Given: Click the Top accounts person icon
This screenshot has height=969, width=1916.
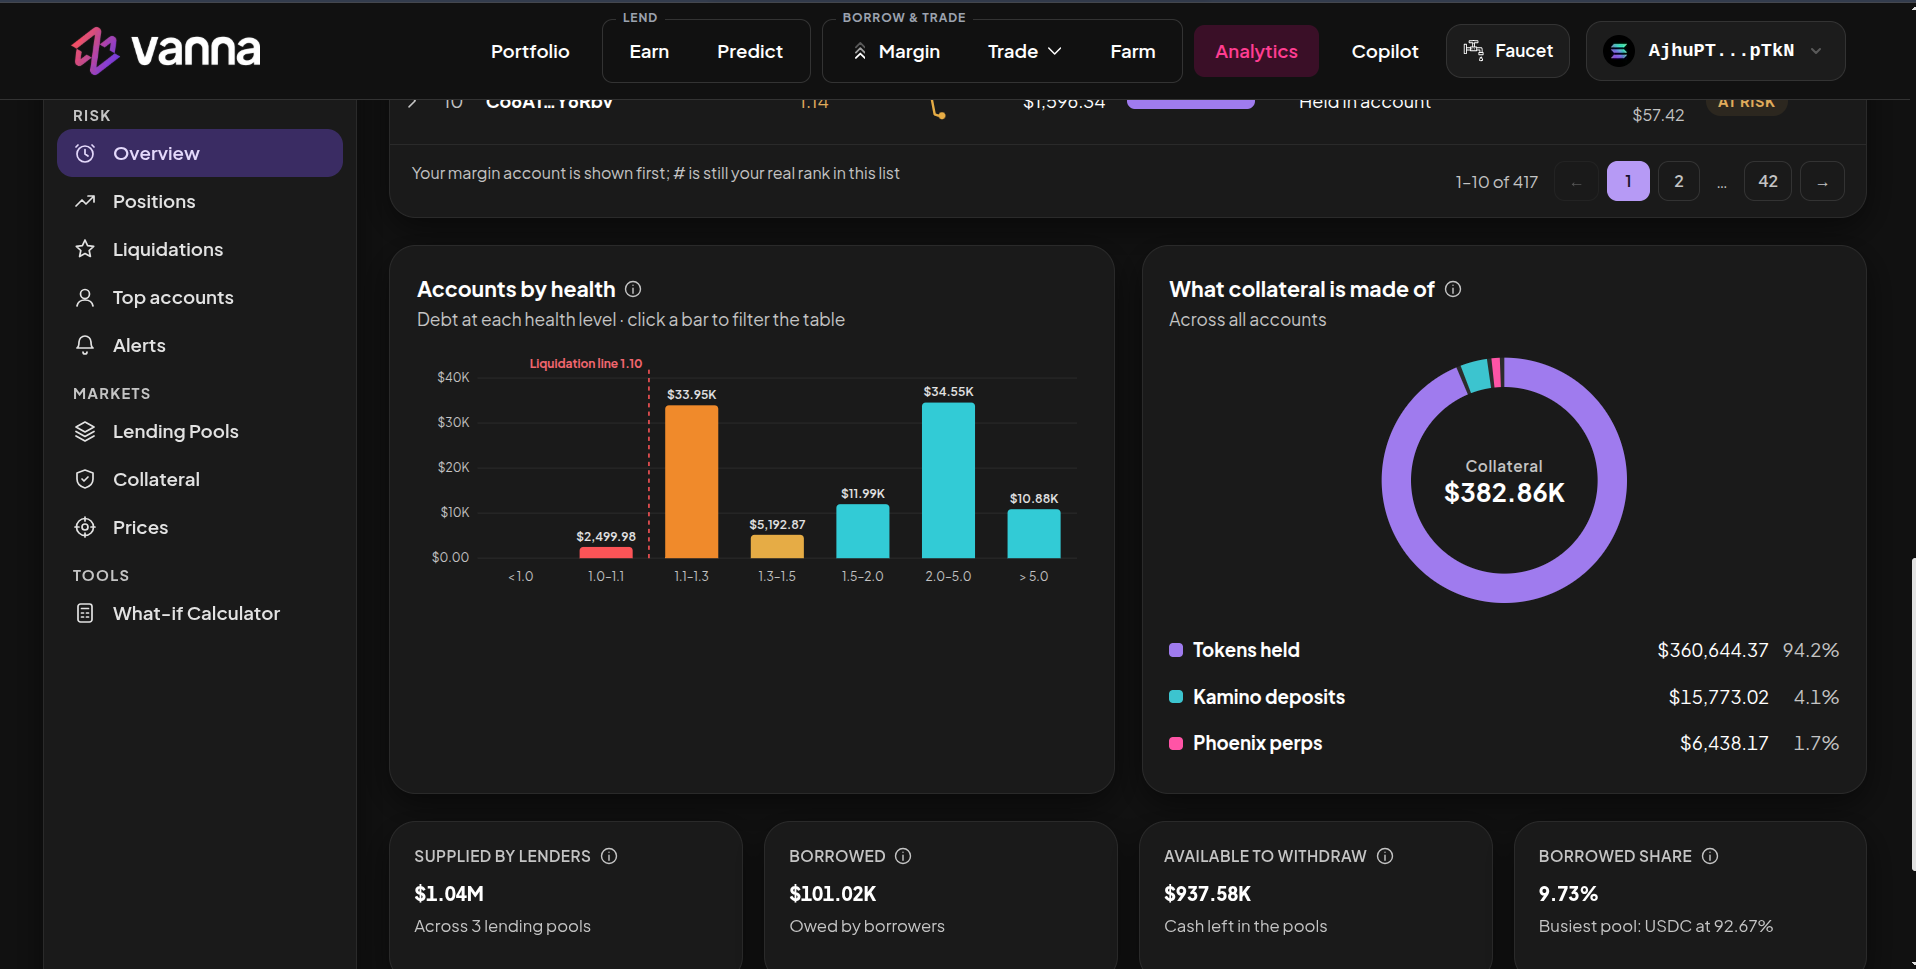Looking at the screenshot, I should click(x=85, y=297).
